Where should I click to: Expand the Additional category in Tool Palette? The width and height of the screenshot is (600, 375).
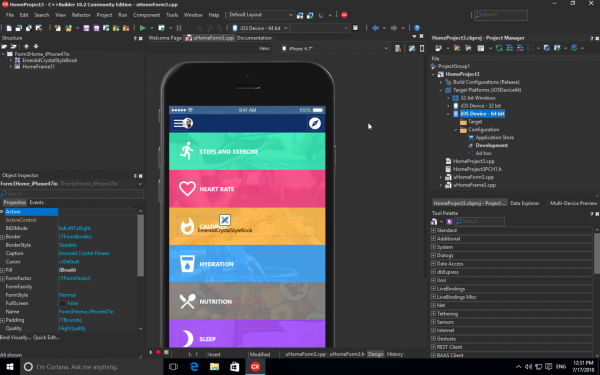coord(434,239)
